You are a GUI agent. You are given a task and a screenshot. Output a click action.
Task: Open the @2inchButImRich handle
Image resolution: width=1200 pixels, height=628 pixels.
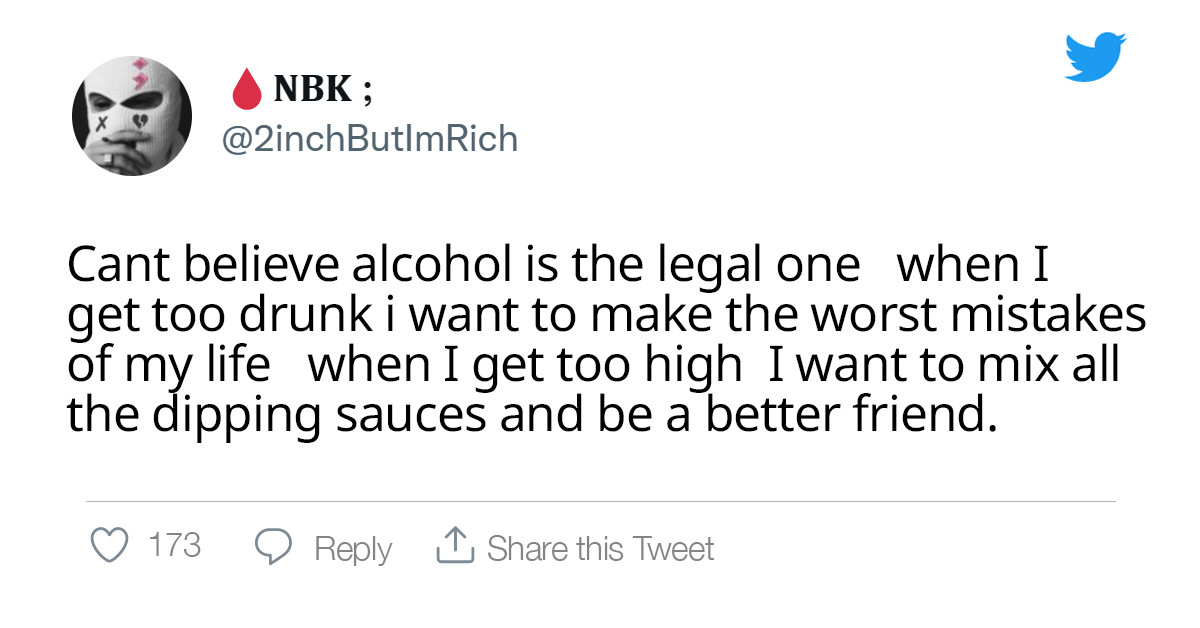click(368, 139)
